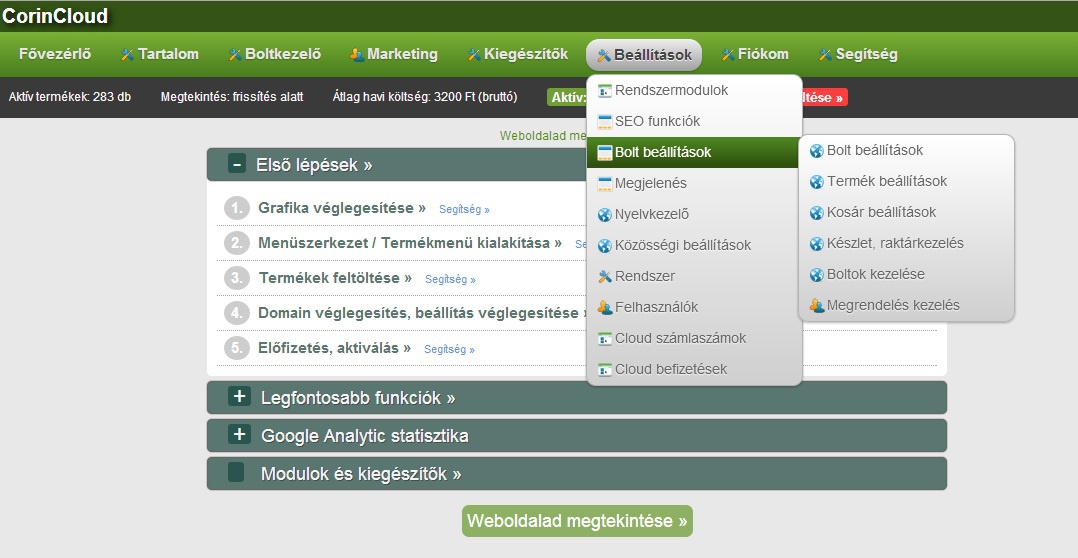Click the Rendszermodulok chart icon

(604, 91)
